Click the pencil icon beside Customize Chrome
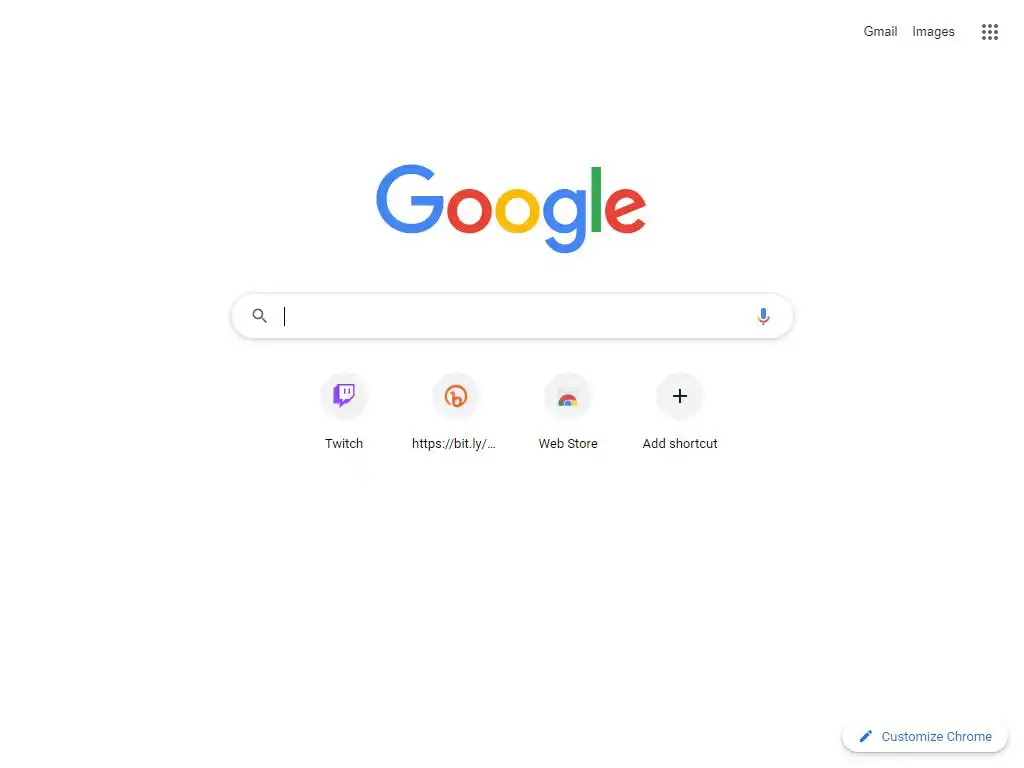Image resolution: width=1024 pixels, height=768 pixels. click(x=865, y=737)
